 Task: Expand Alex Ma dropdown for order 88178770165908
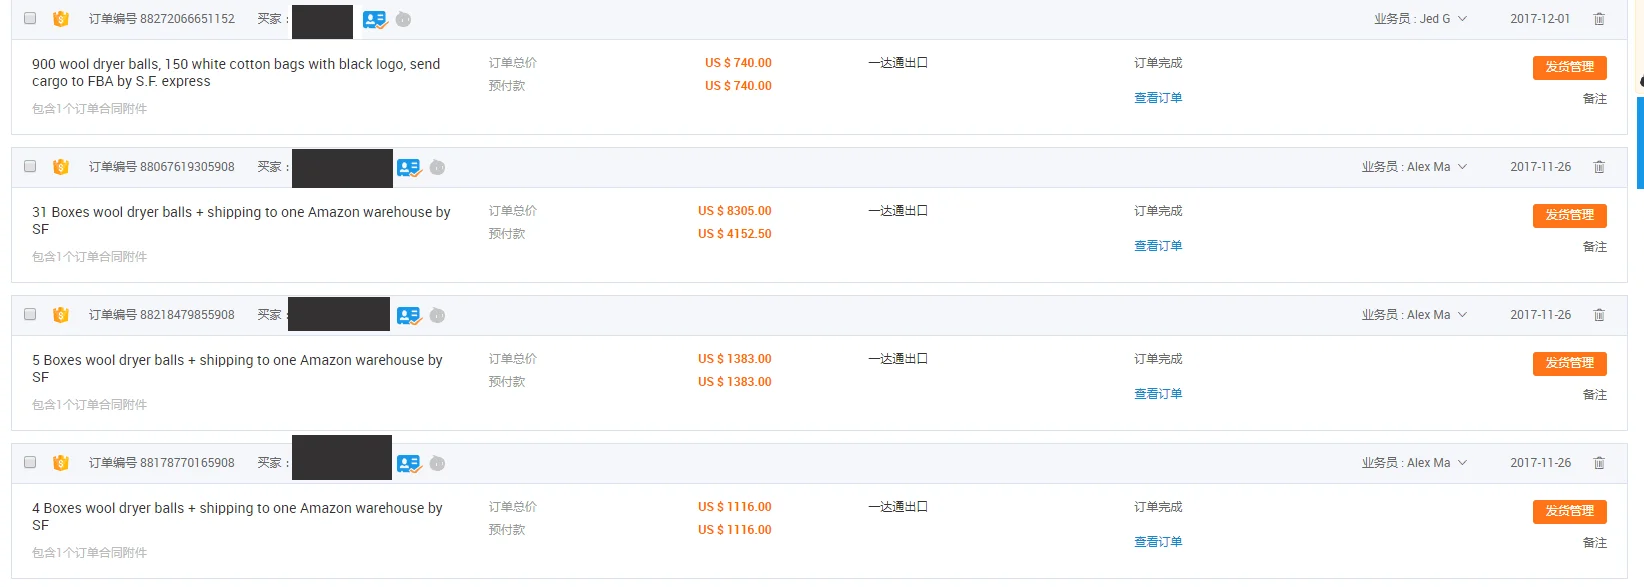pos(1462,463)
